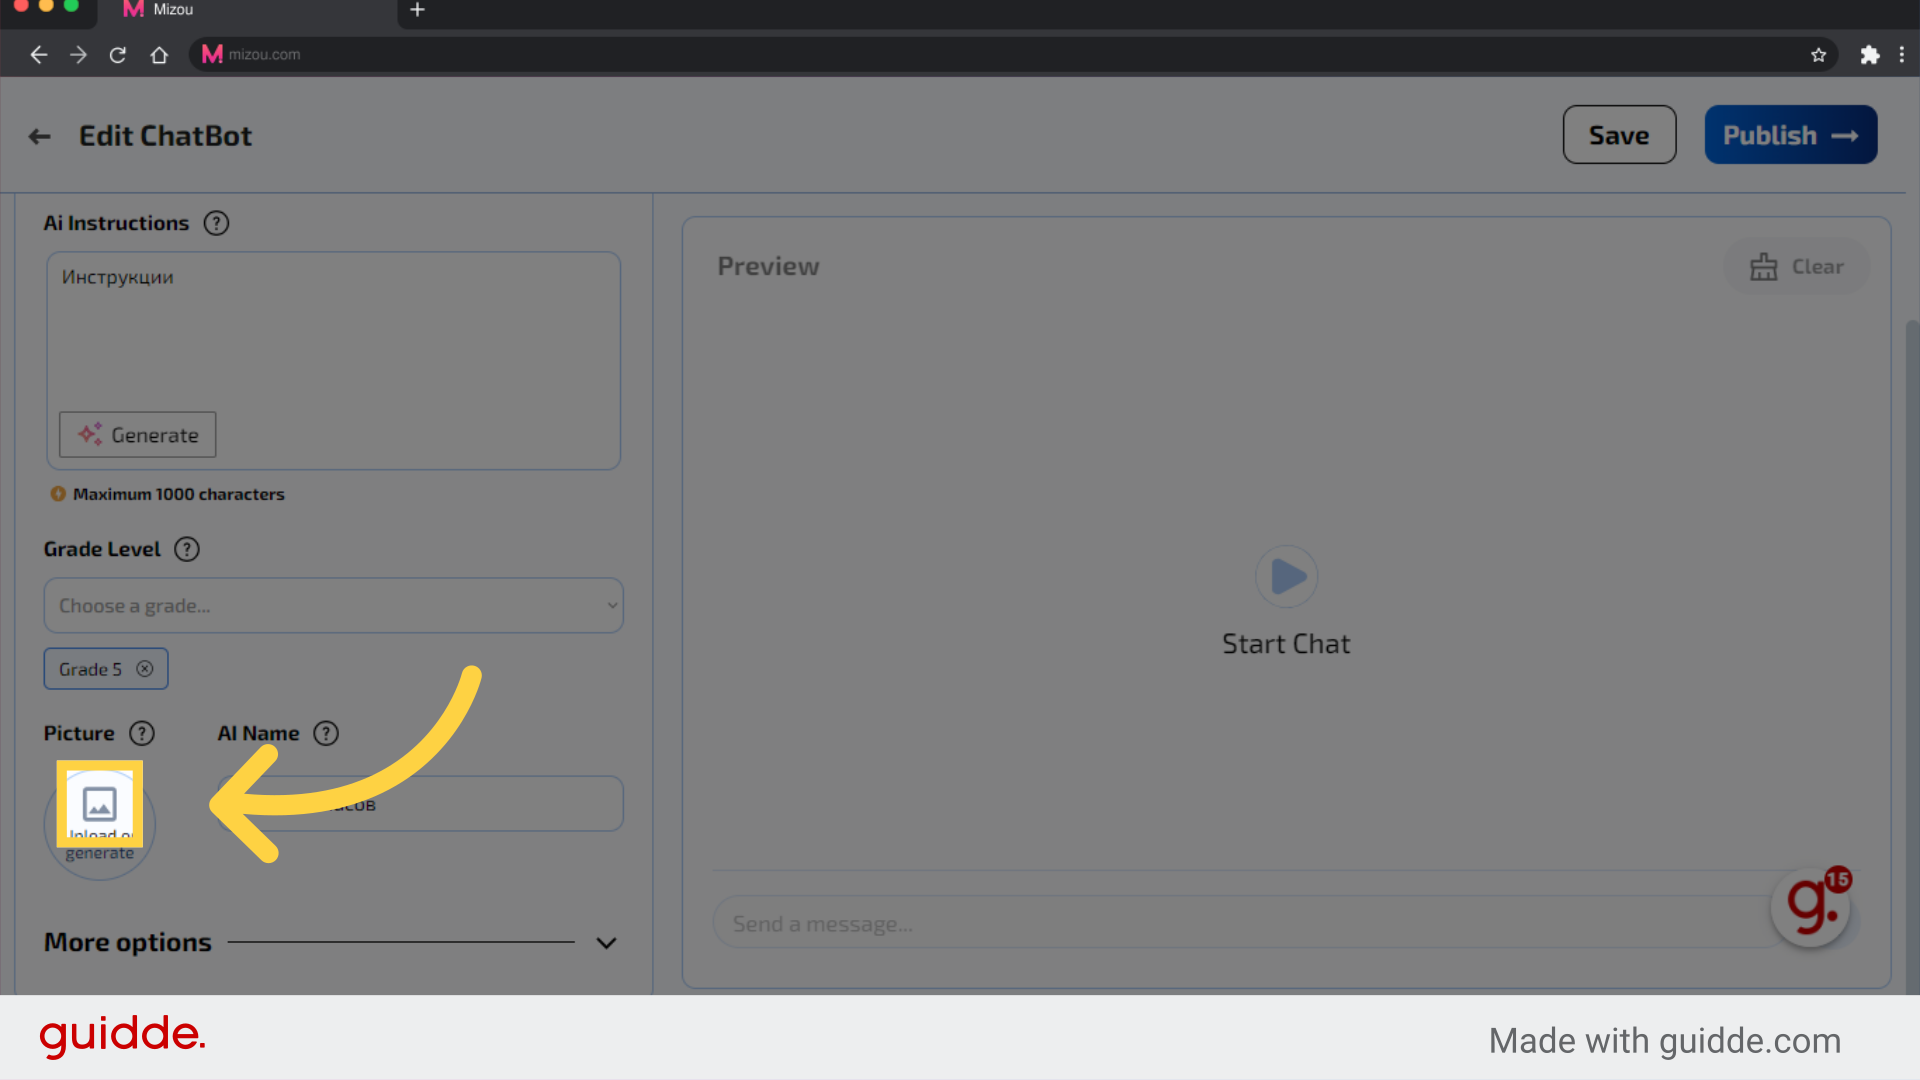Remove the Grade 5 tag

click(145, 669)
